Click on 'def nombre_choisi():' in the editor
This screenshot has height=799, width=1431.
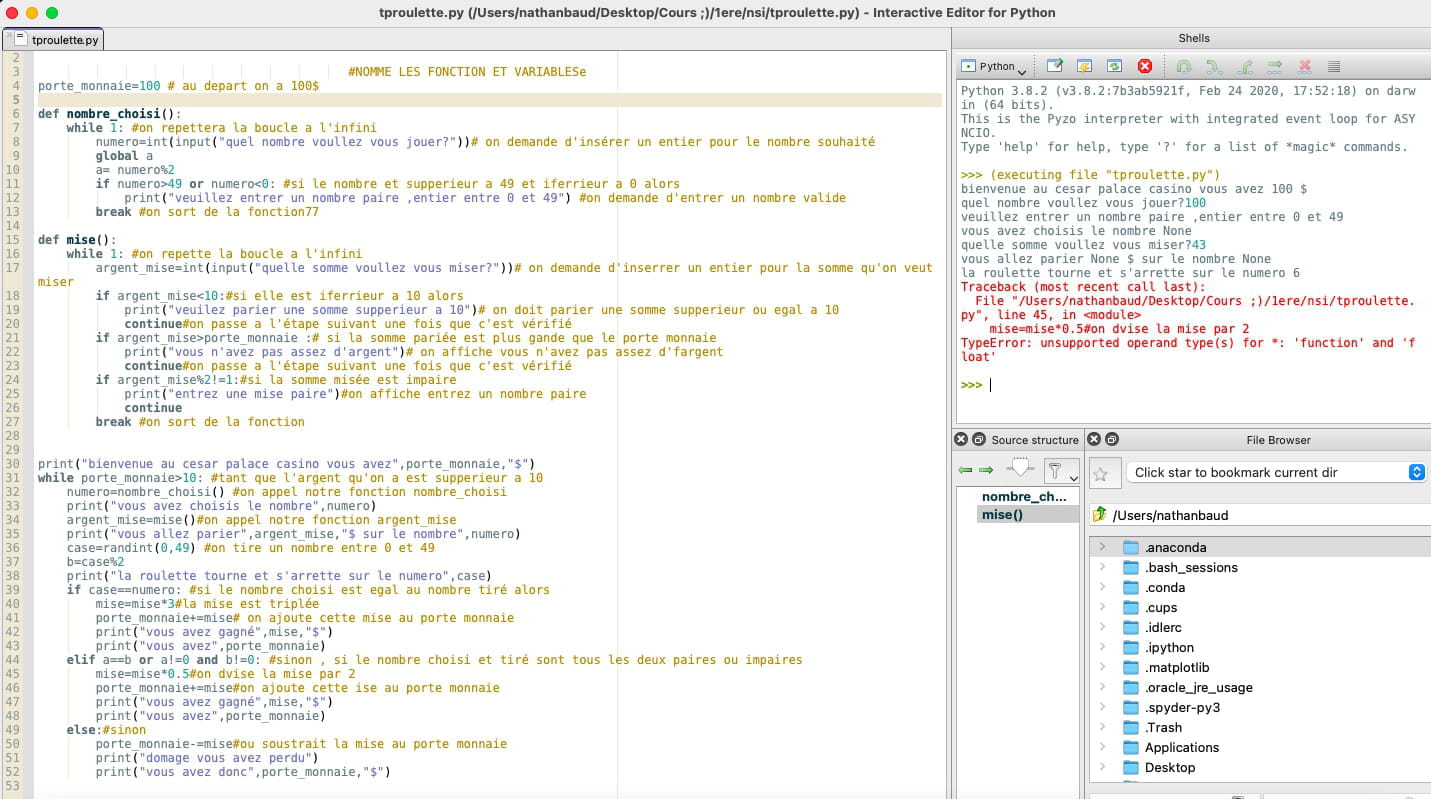pyautogui.click(x=110, y=114)
